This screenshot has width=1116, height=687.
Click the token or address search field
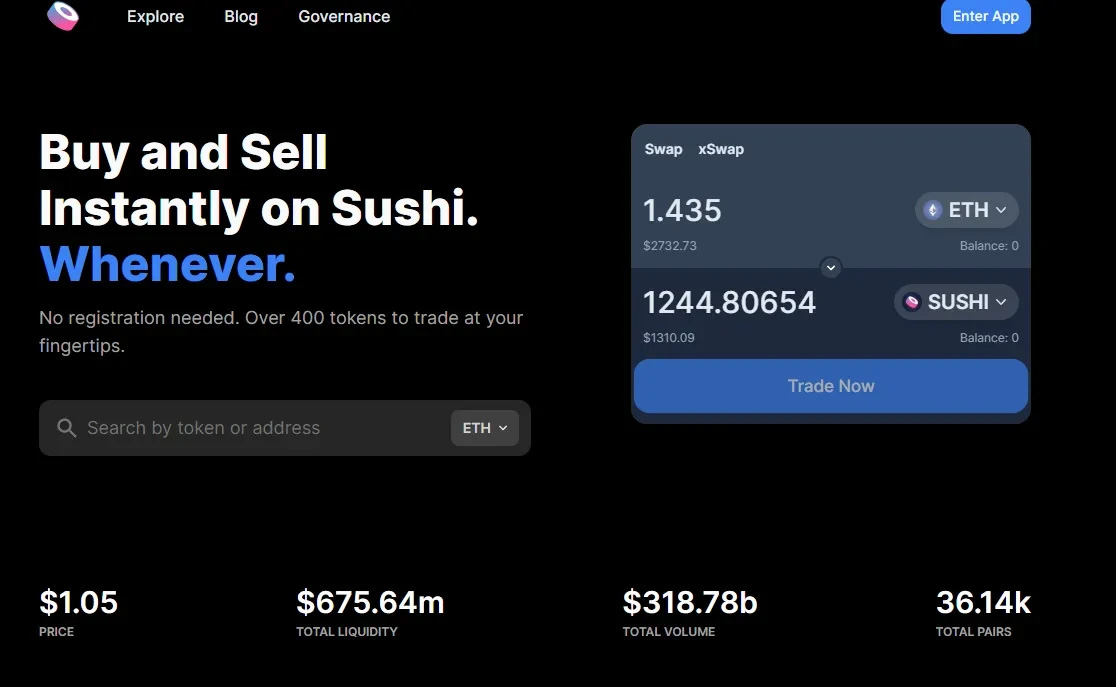tap(260, 428)
